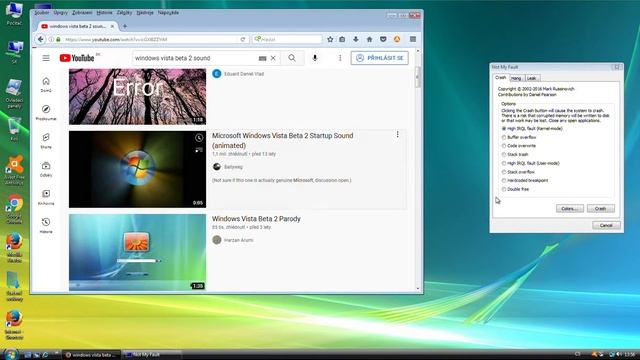Open the Zobrazení menu in Firefox
640x360 pixels.
[82, 13]
